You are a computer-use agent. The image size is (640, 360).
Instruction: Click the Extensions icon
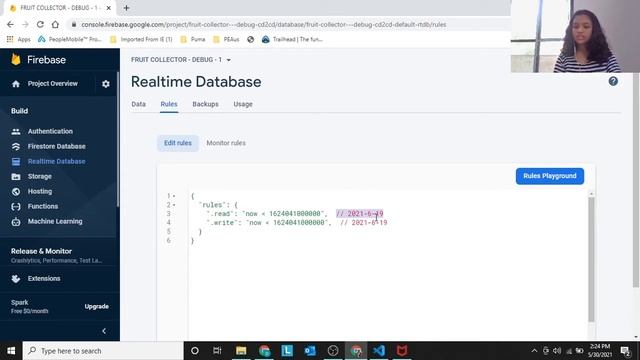tap(16, 279)
